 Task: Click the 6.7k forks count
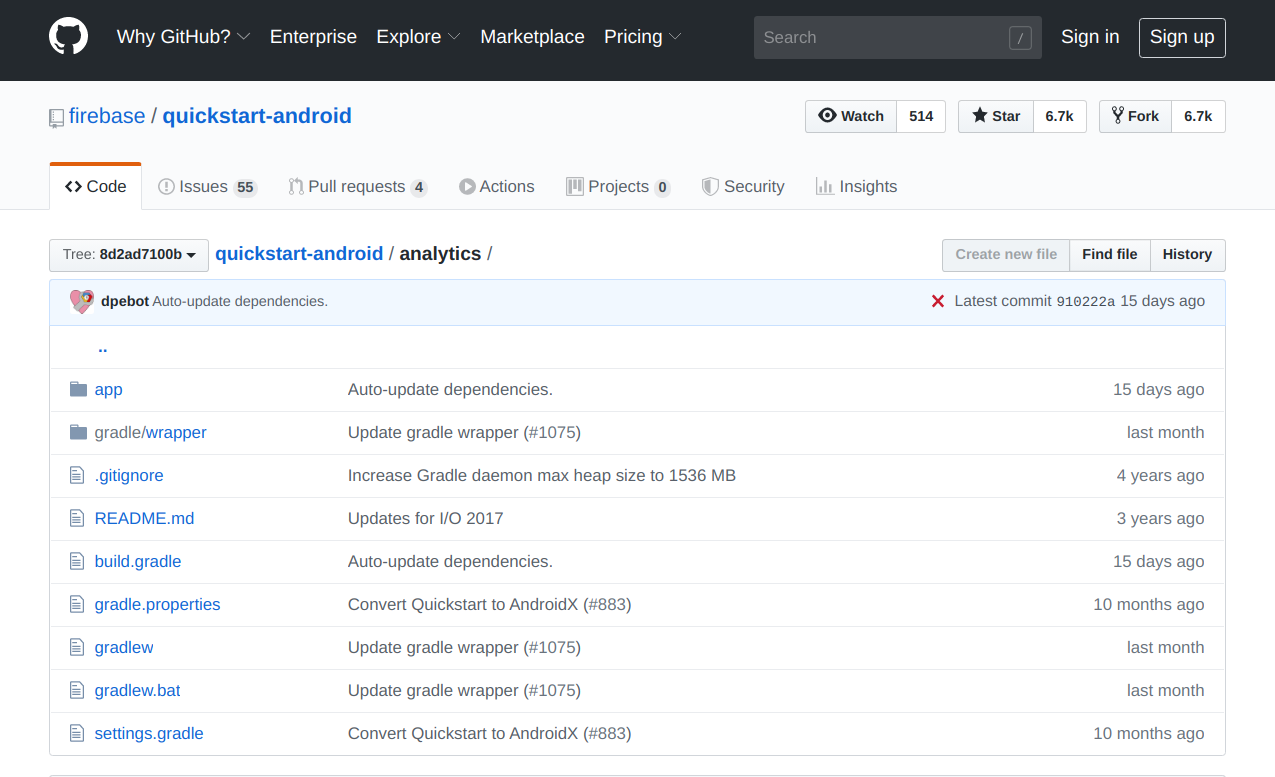click(1198, 116)
